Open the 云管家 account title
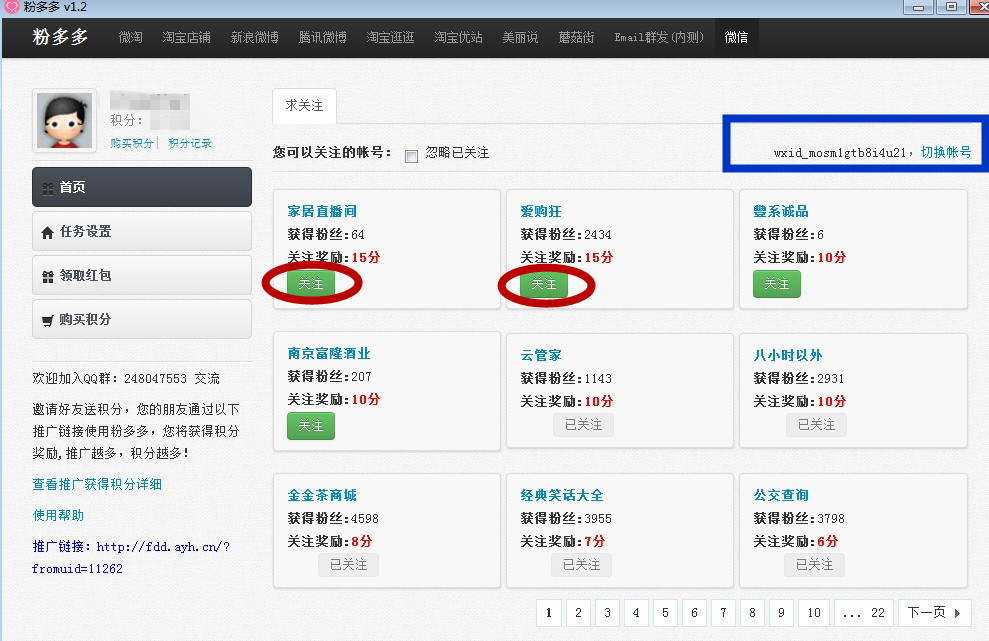This screenshot has width=989, height=641. [x=541, y=355]
